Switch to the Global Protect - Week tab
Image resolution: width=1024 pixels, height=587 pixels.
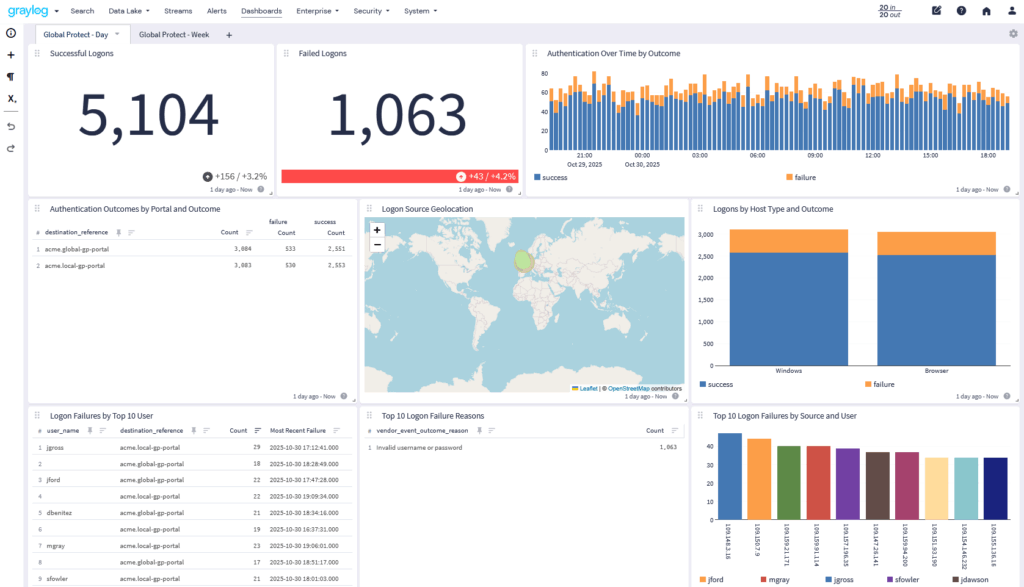(x=172, y=33)
